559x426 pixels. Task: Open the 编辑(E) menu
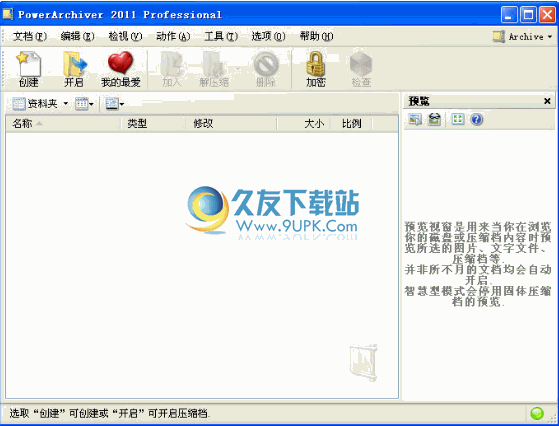point(77,36)
